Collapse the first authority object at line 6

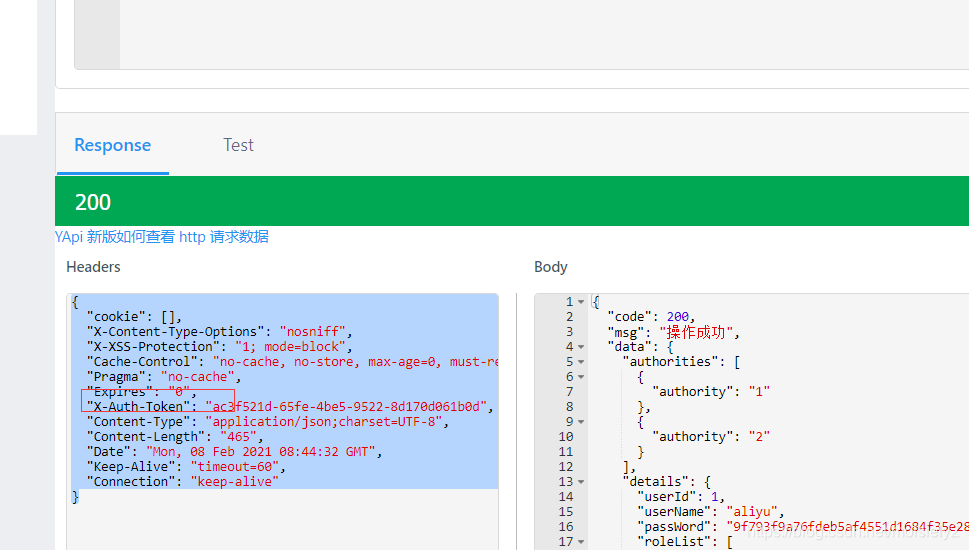point(581,377)
